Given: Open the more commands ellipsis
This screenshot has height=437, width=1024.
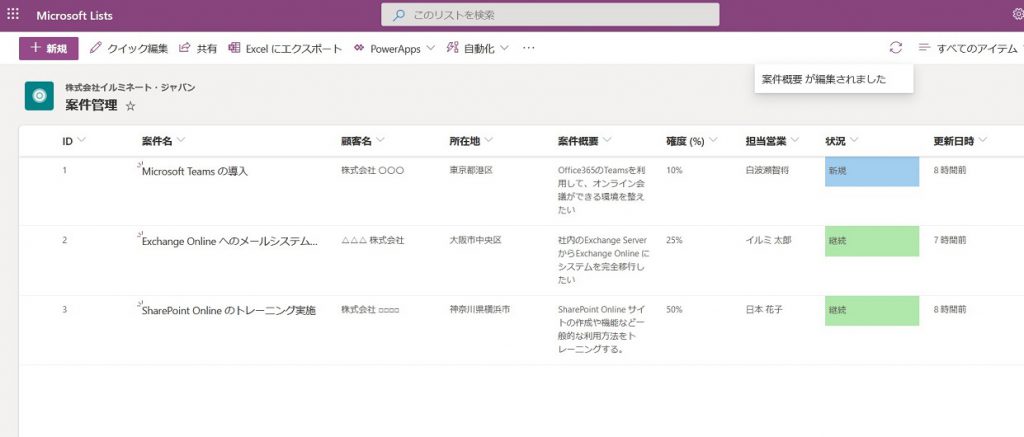Looking at the screenshot, I should point(528,48).
